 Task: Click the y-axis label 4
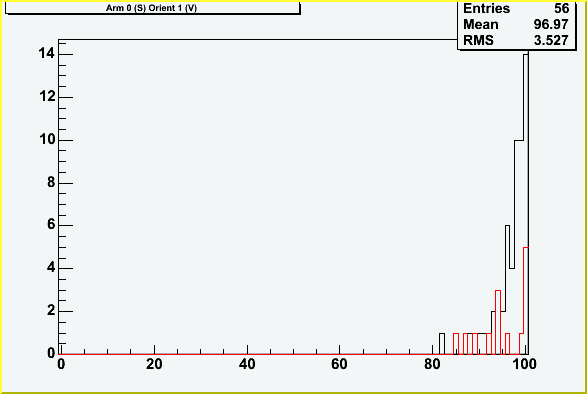(51, 267)
